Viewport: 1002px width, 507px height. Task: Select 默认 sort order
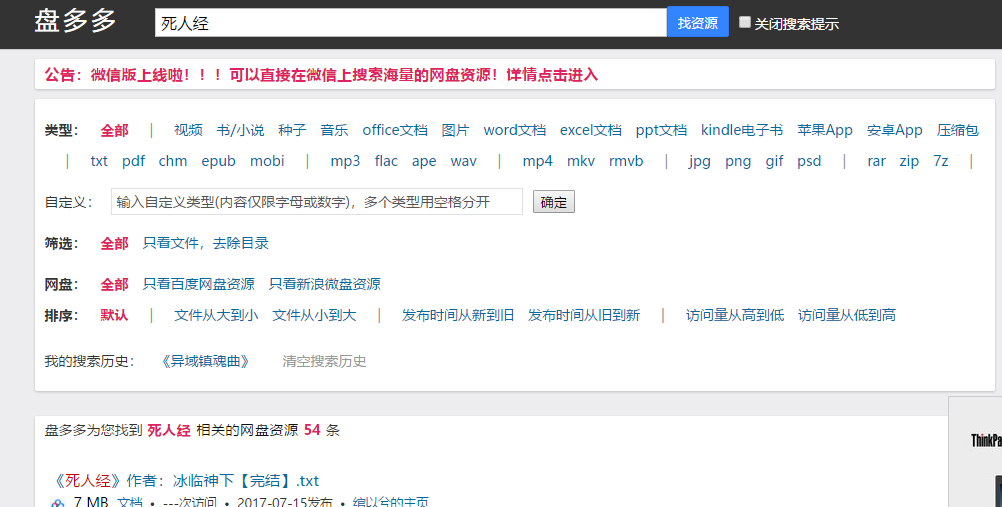click(x=114, y=315)
